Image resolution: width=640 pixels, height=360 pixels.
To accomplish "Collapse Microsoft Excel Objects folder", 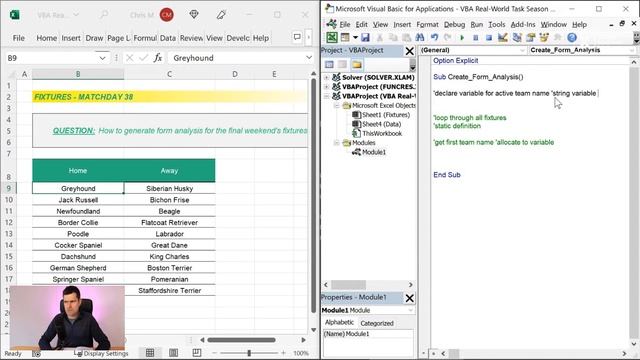I will coord(336,105).
